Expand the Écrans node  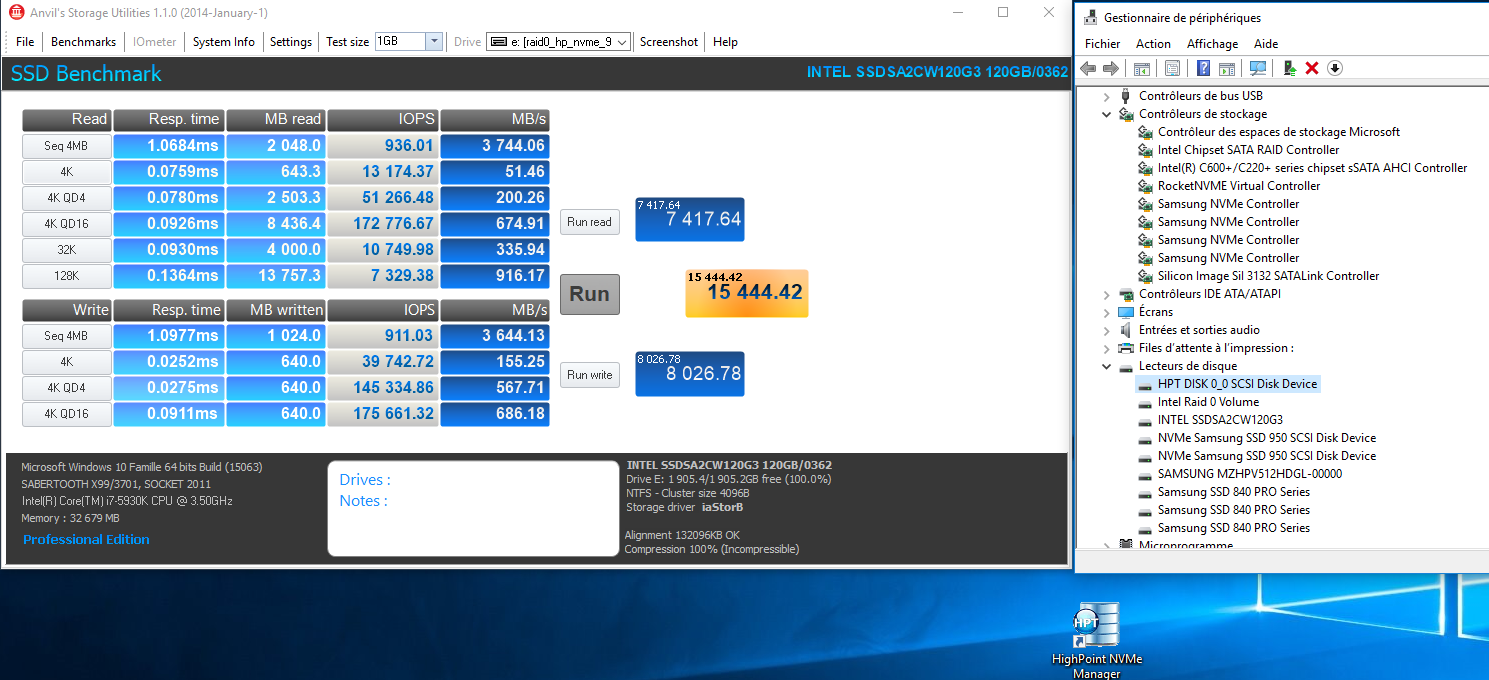pos(1106,312)
